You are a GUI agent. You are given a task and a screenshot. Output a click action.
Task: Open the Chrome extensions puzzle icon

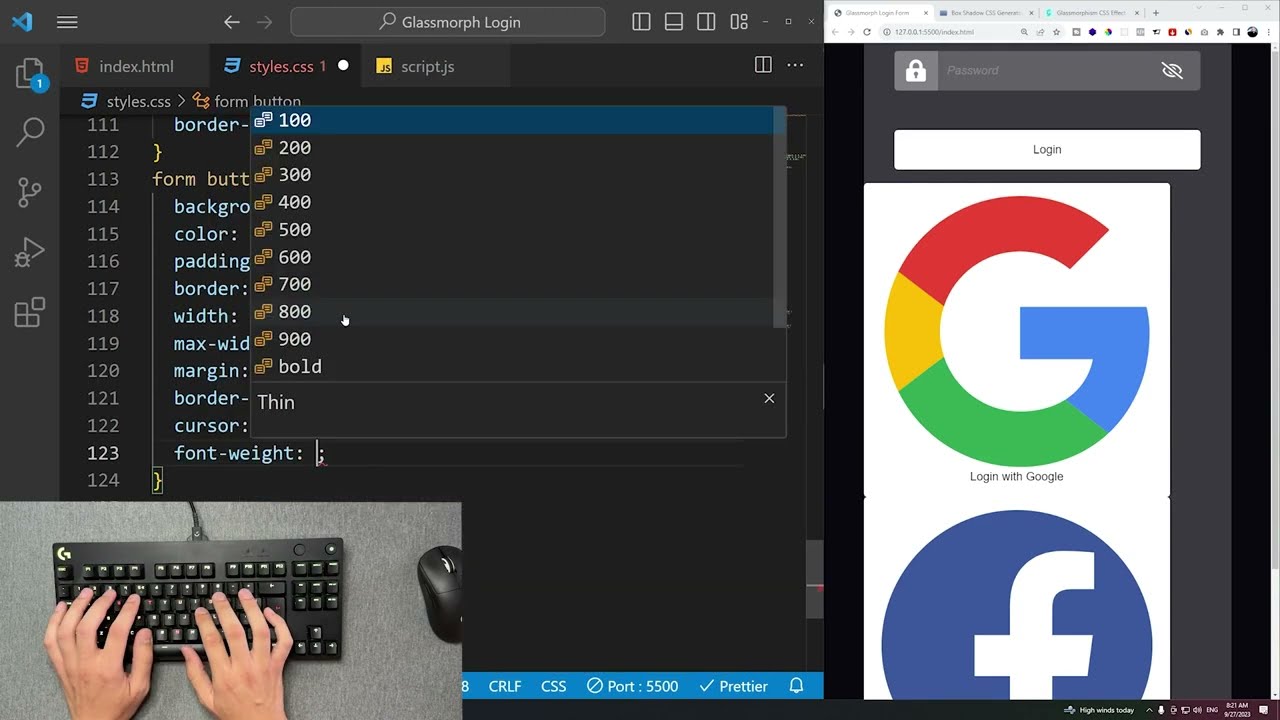[x=1220, y=32]
